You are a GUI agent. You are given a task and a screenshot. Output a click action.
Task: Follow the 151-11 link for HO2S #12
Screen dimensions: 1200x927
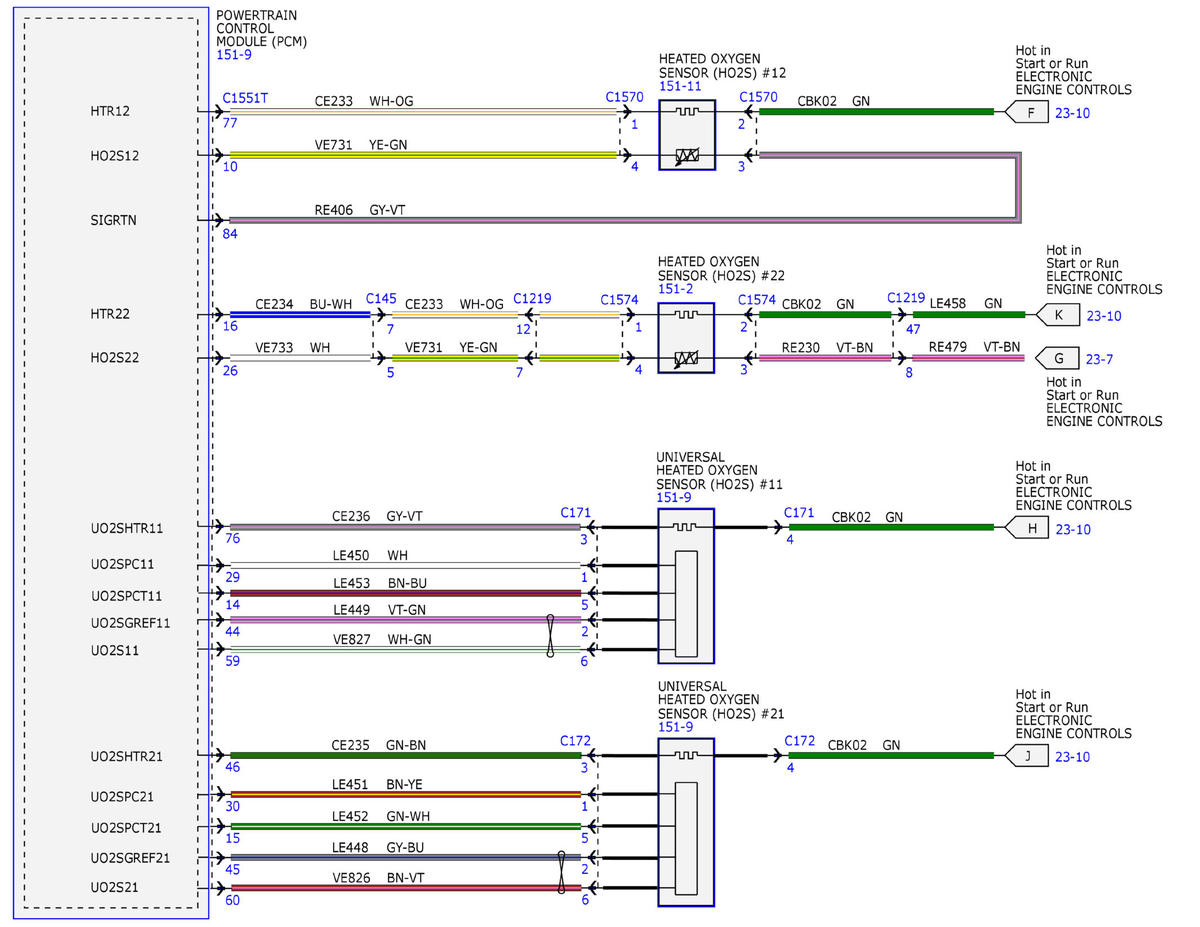(678, 86)
